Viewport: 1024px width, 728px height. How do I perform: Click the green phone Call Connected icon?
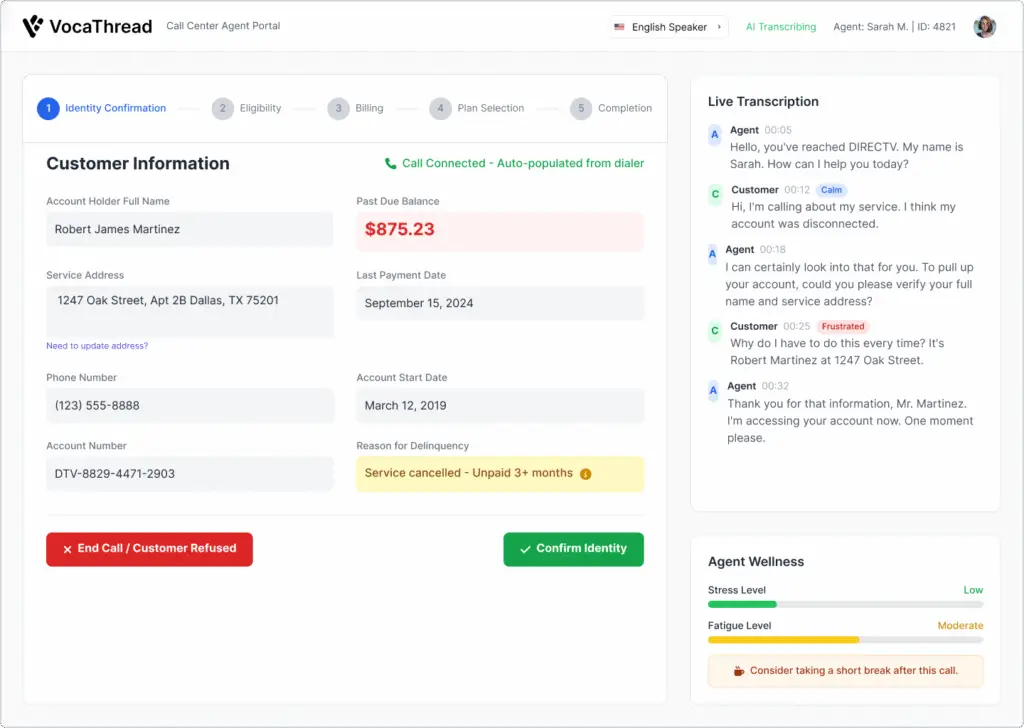pos(391,163)
